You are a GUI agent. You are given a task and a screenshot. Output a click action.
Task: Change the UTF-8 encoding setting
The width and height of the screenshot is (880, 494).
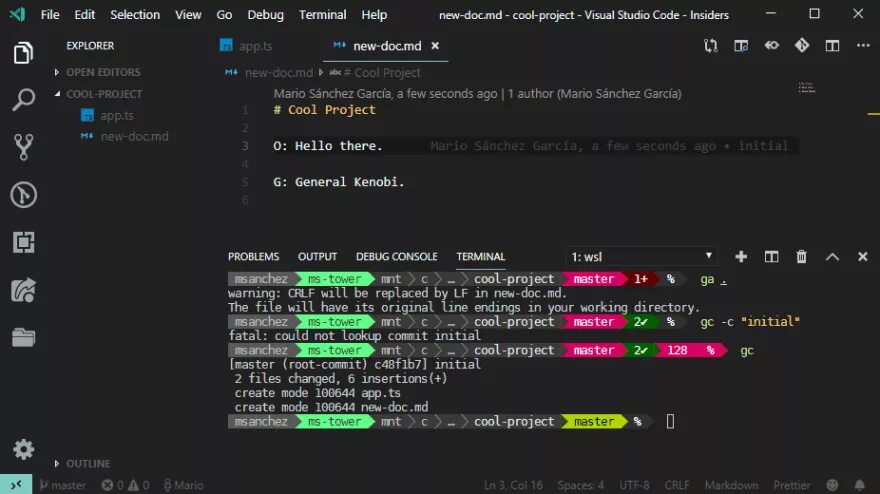[x=634, y=485]
